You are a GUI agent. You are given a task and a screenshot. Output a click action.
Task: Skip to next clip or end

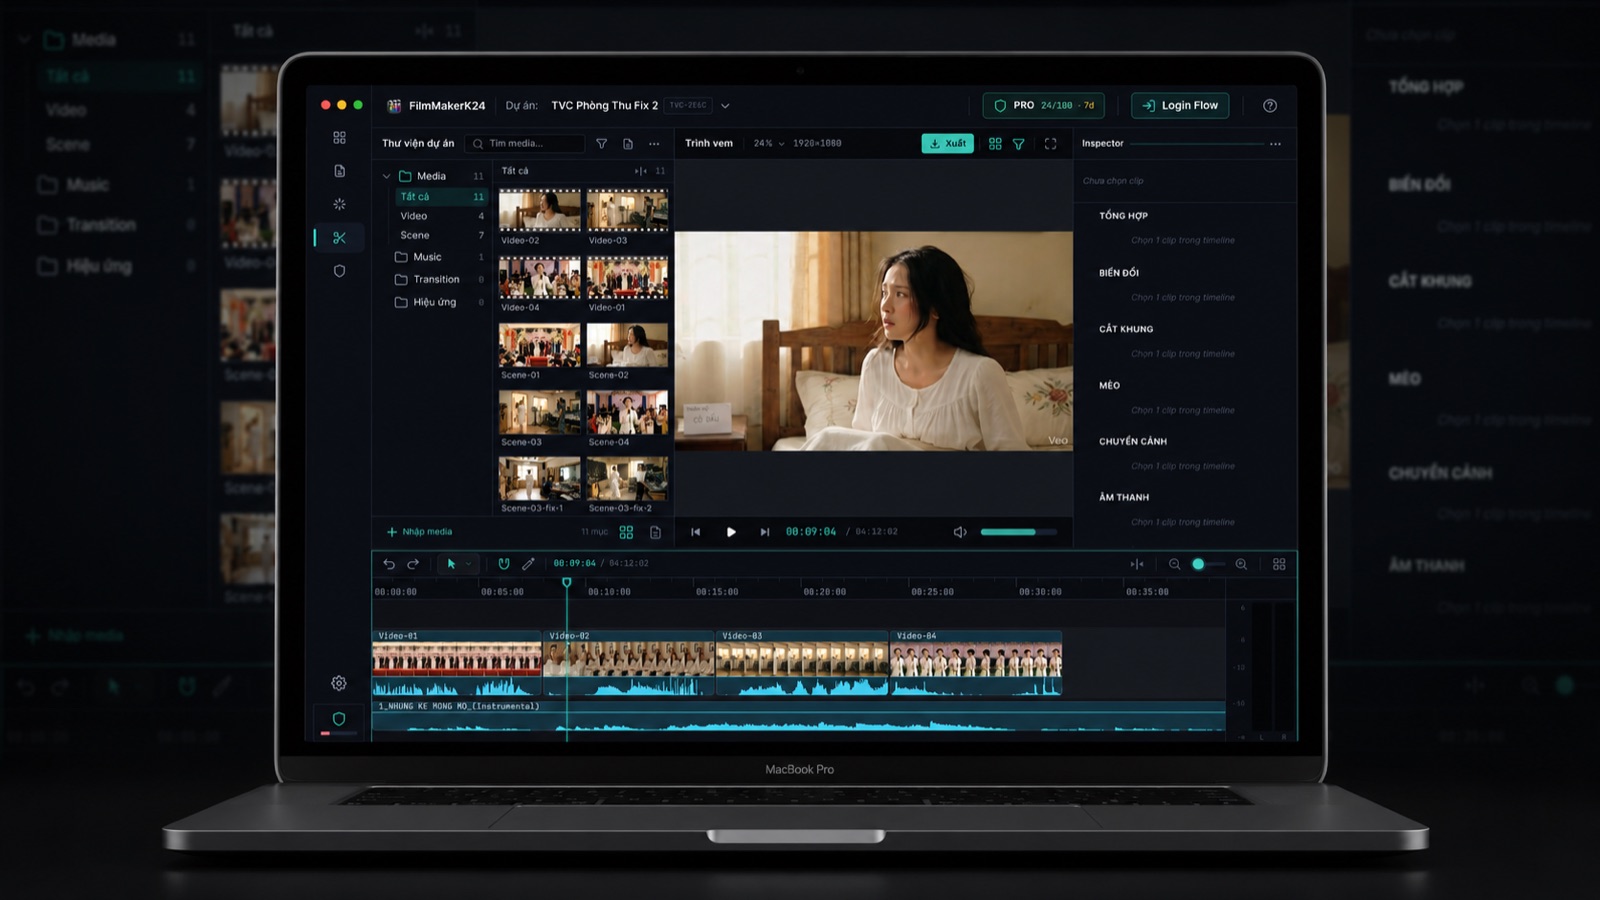point(765,532)
